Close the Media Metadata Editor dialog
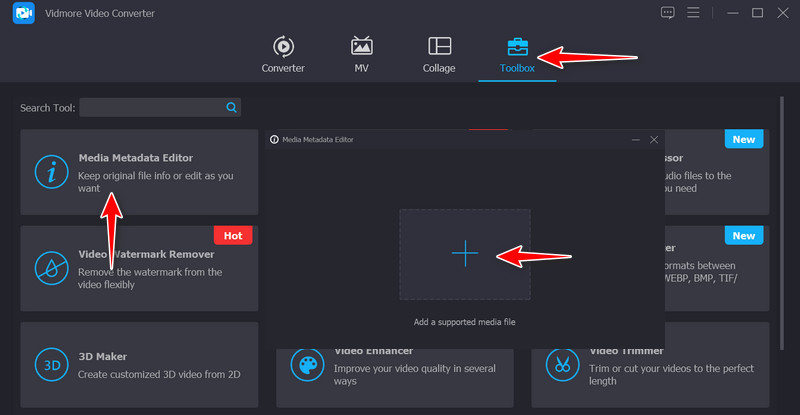The width and height of the screenshot is (800, 415). click(x=654, y=140)
